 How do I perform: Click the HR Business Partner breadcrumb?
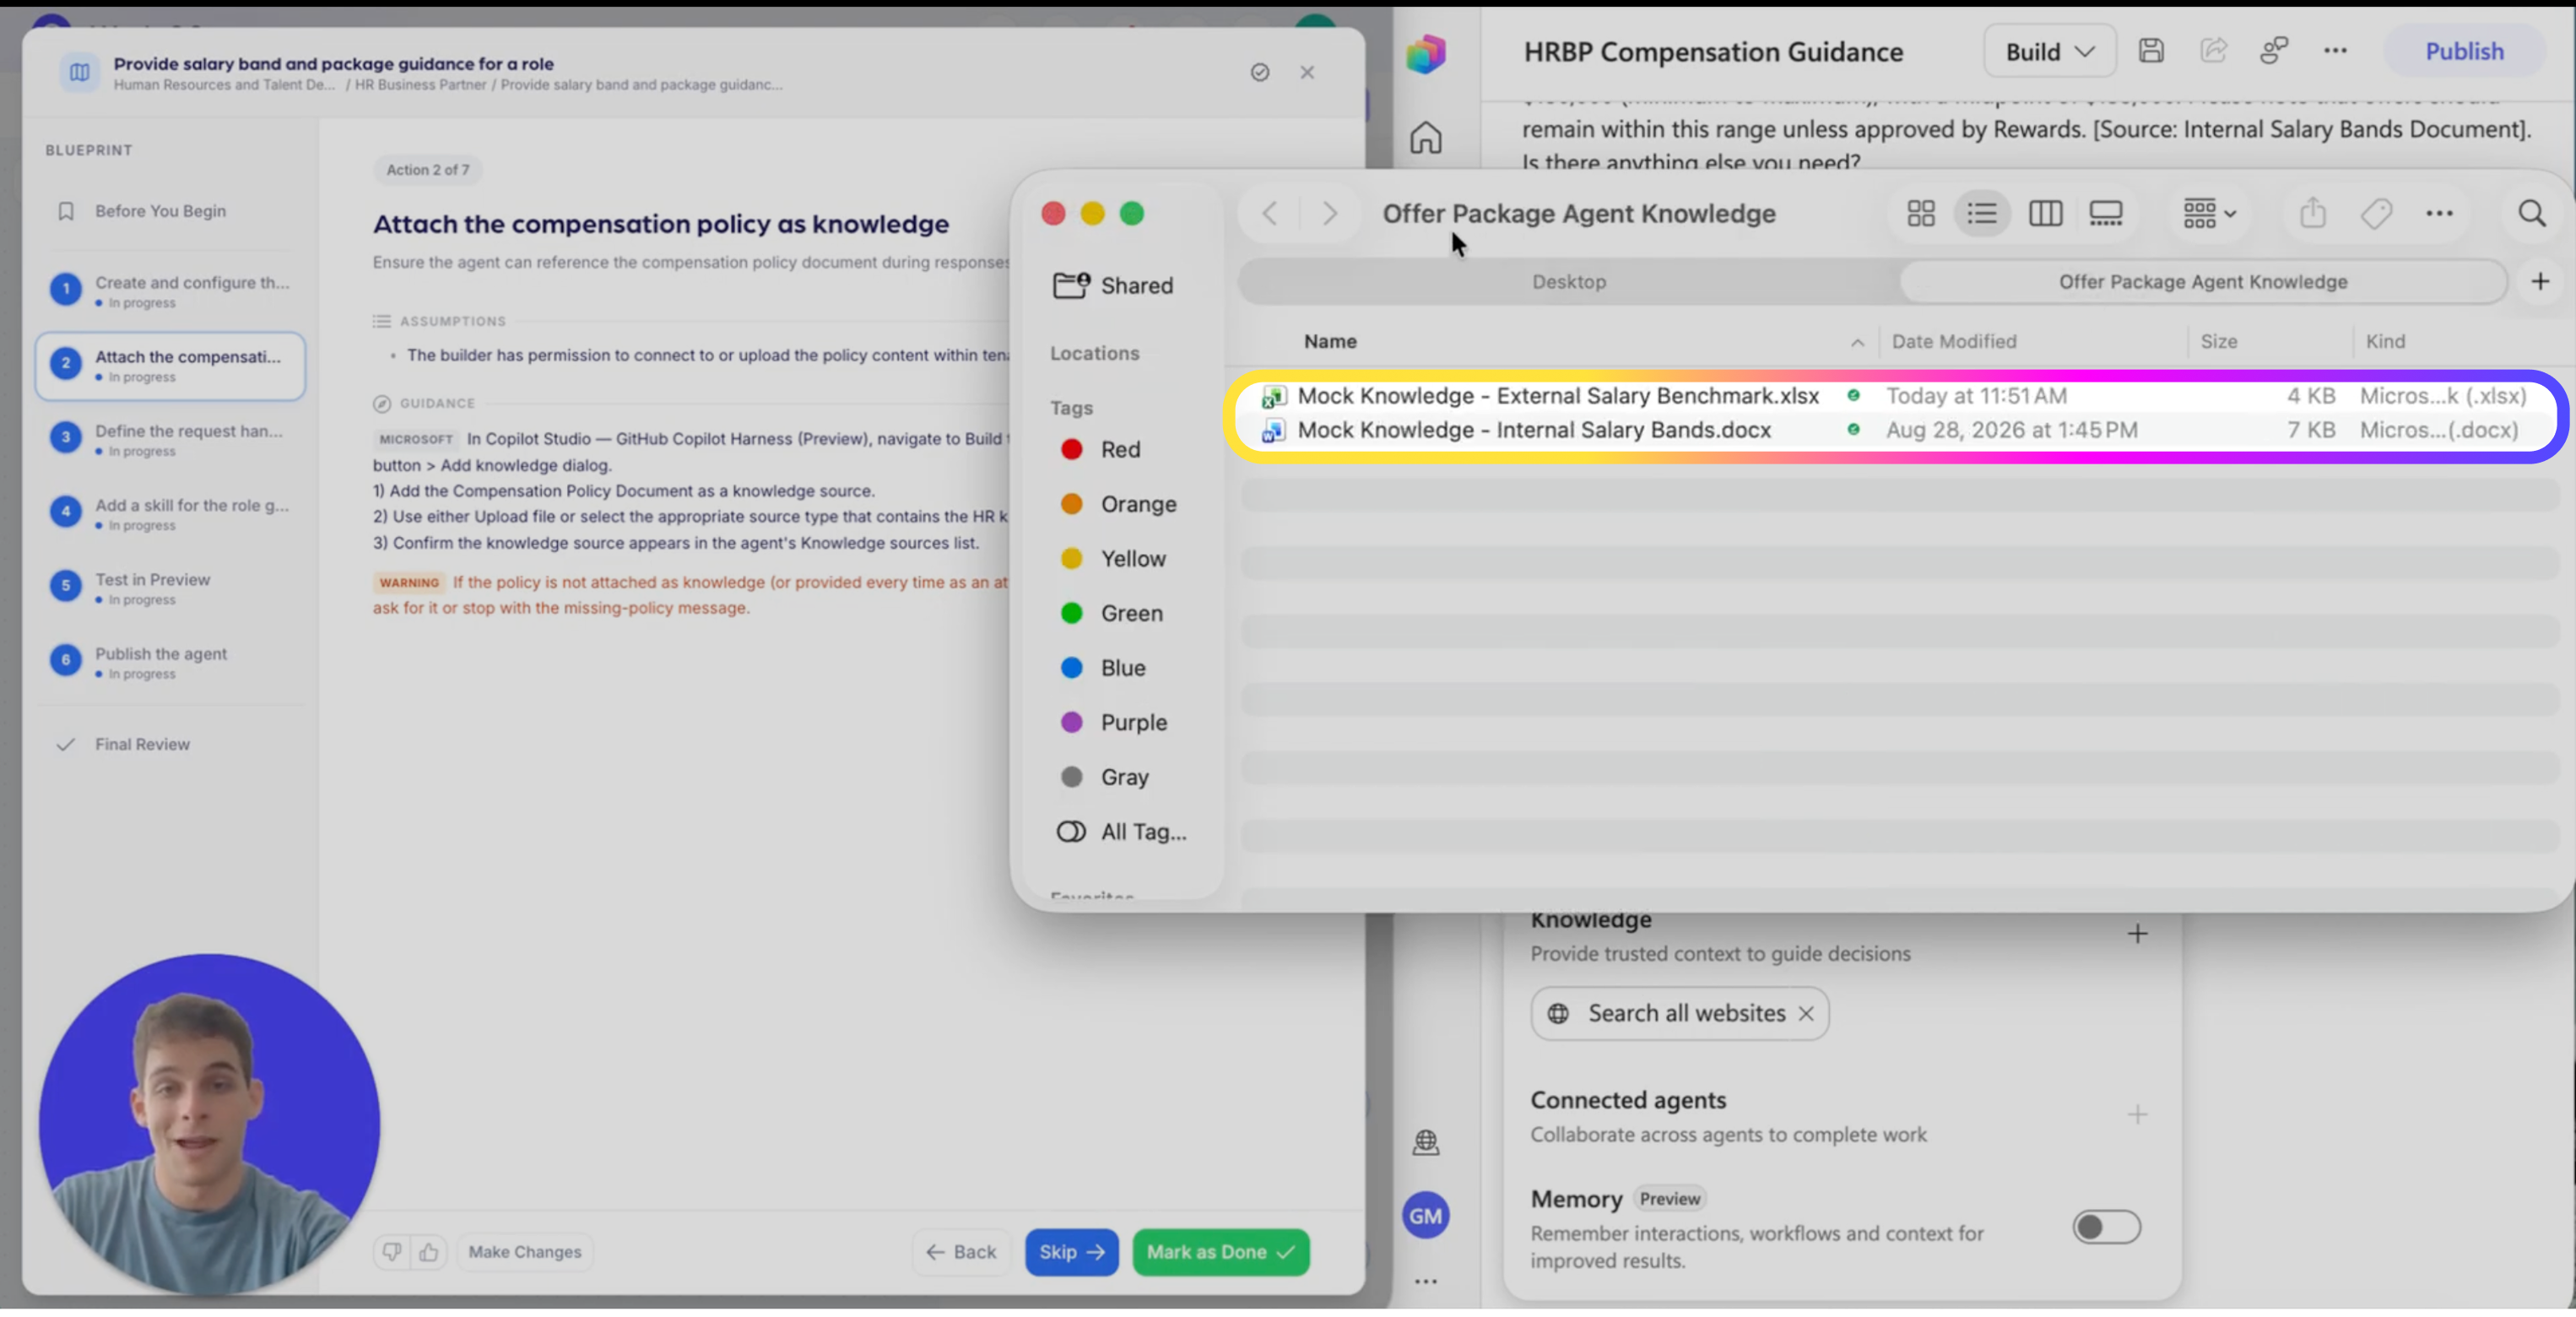pos(420,85)
